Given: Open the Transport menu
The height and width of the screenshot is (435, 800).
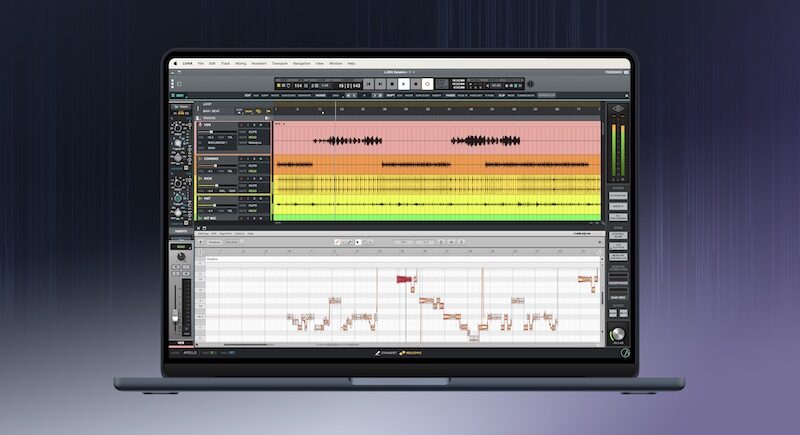Looking at the screenshot, I should [279, 62].
